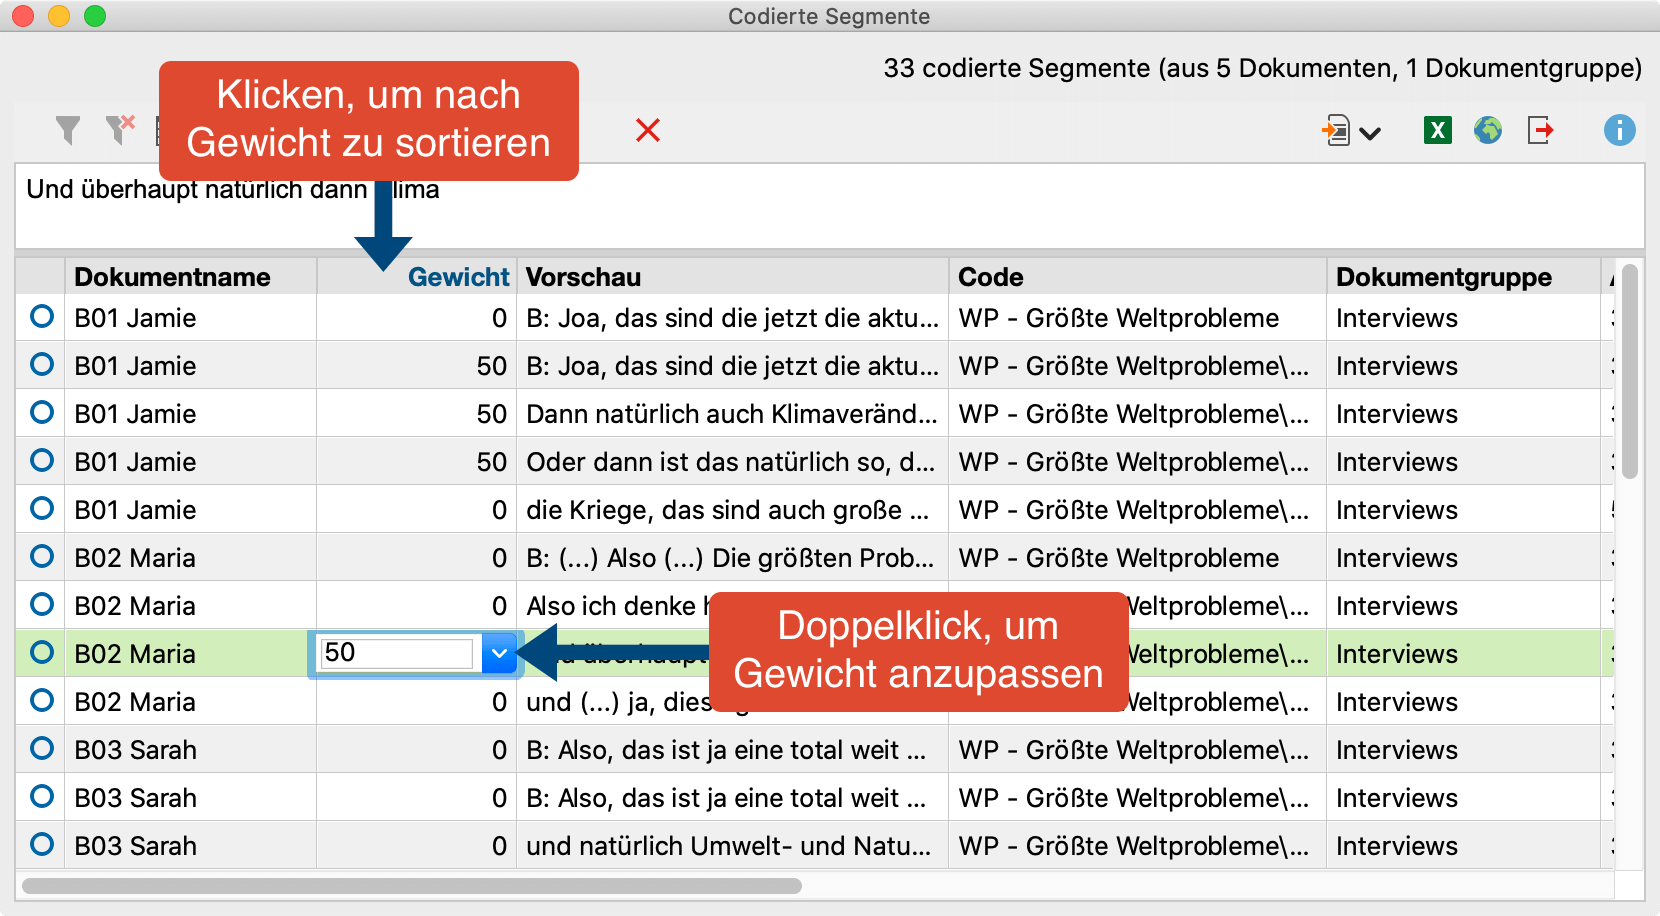Viewport: 1660px width, 916px height.
Task: Remove all filters using the filter-X icon
Action: (x=119, y=130)
